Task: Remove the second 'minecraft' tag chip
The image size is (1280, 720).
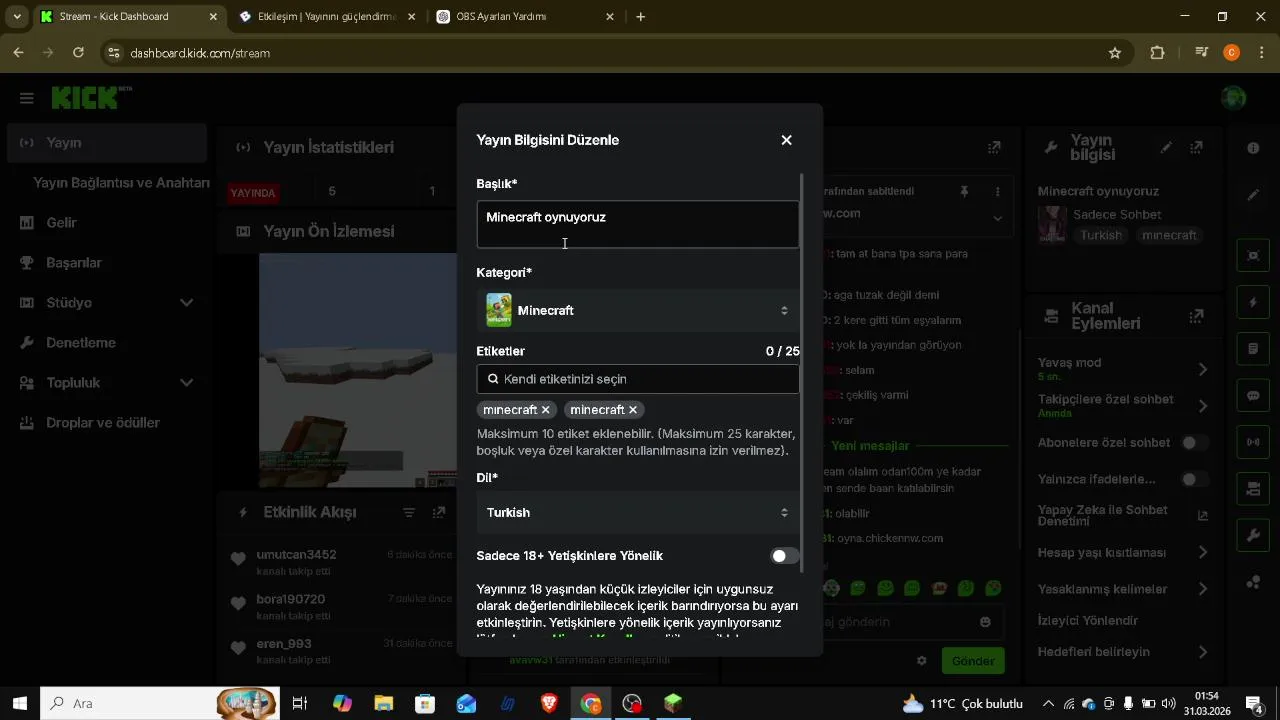Action: [x=633, y=410]
